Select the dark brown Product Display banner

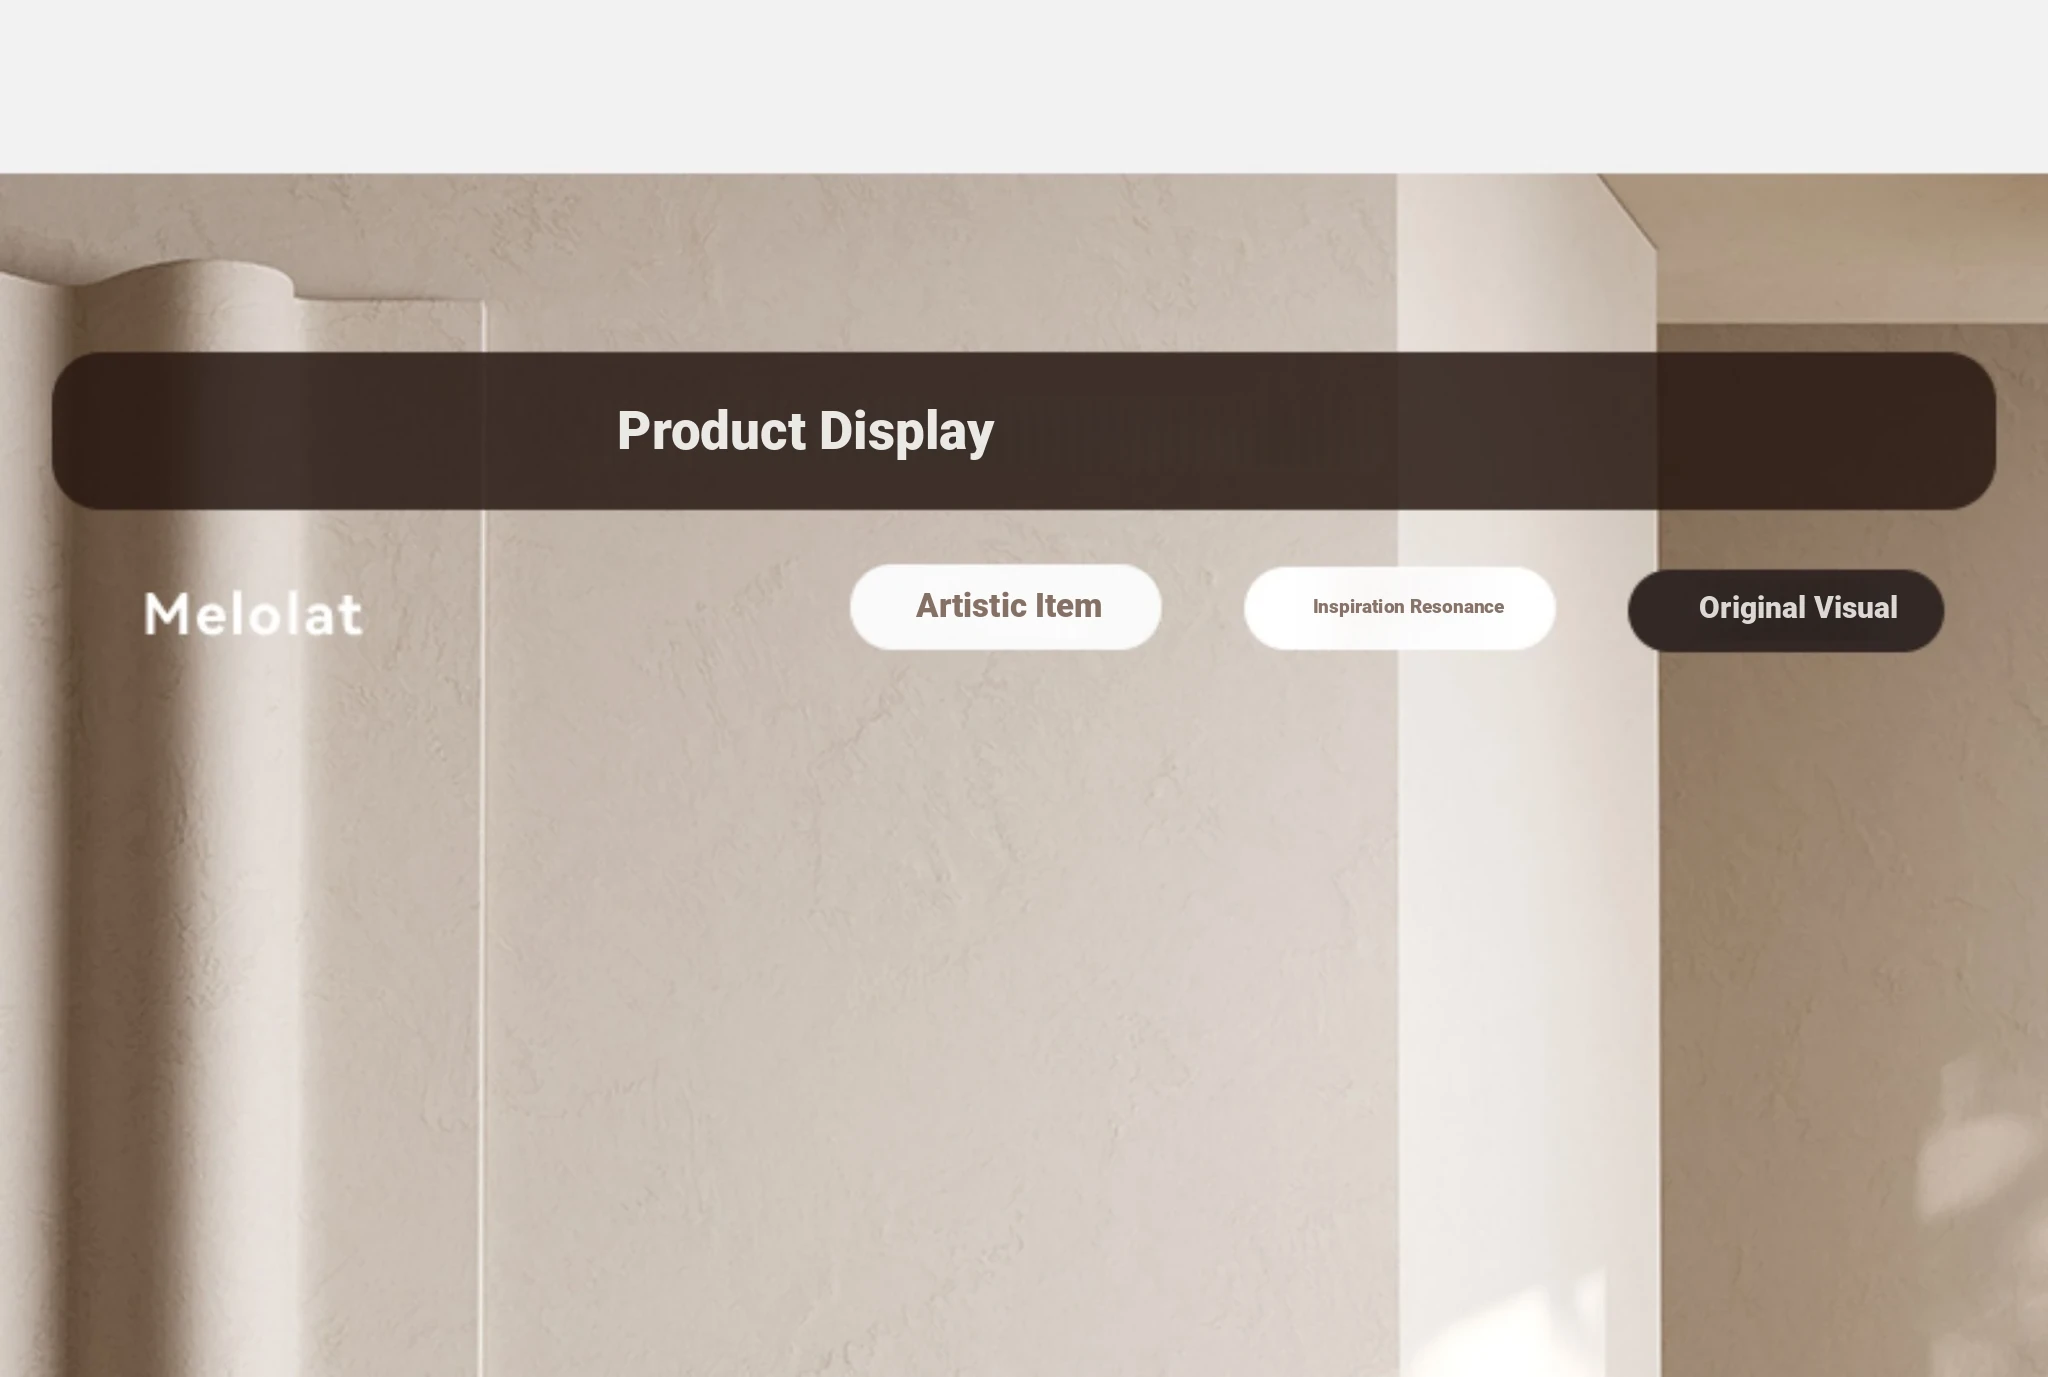click(x=1023, y=431)
